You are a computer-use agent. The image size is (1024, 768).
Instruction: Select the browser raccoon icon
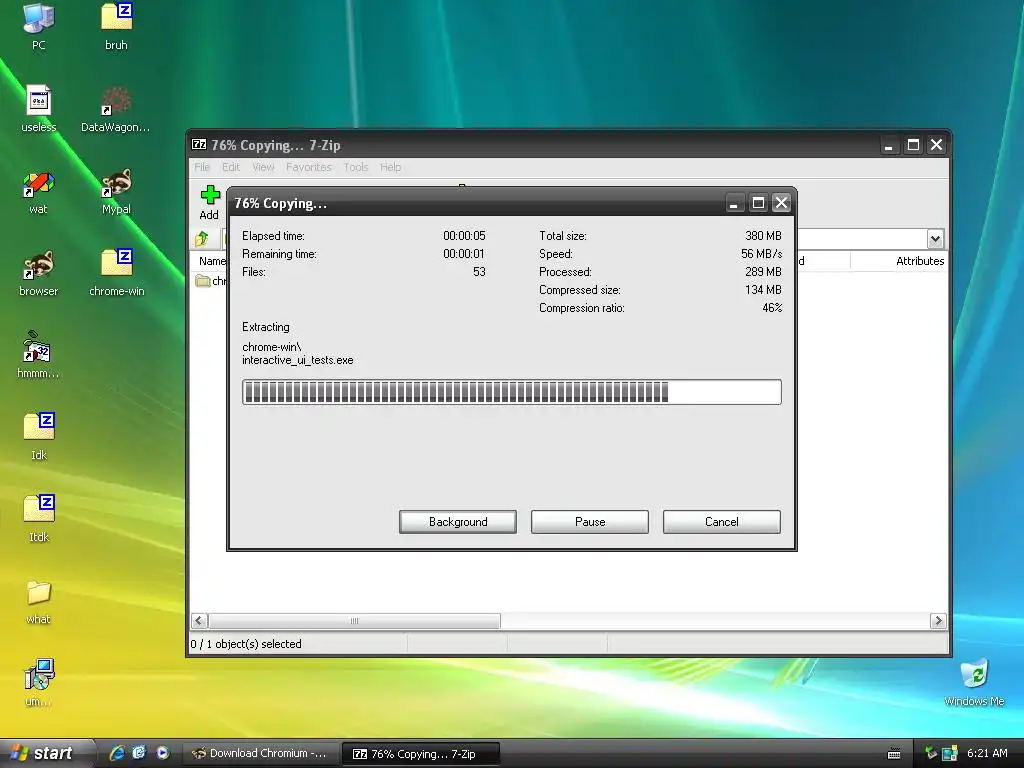39,273
